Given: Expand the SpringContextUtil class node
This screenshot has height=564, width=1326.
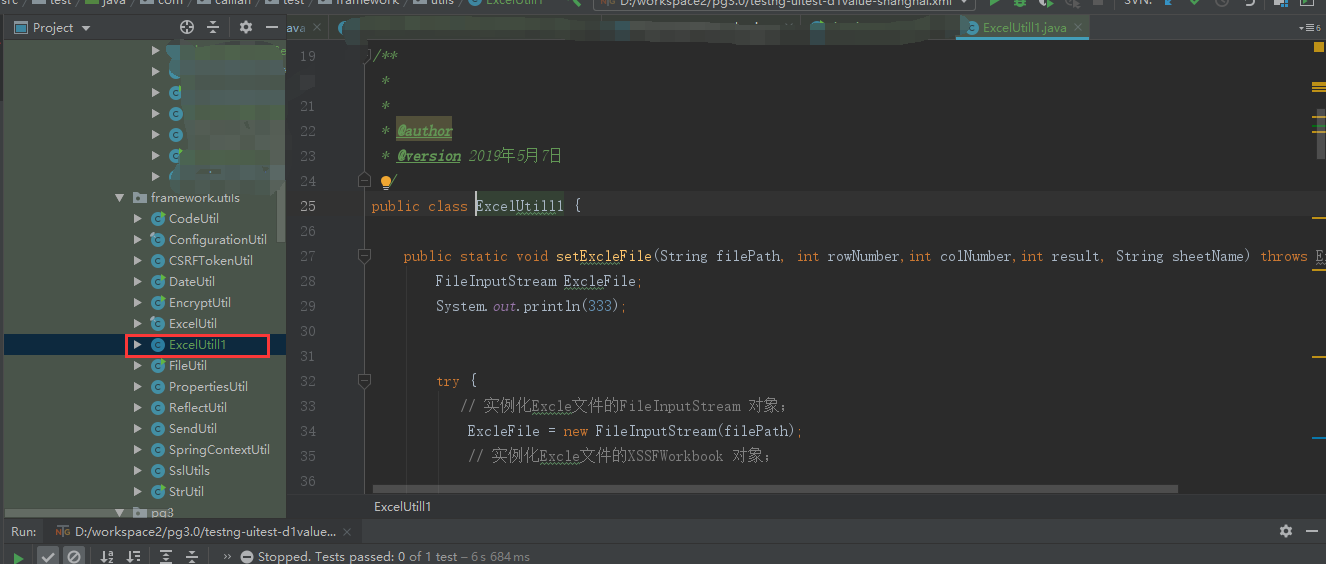Looking at the screenshot, I should 138,450.
